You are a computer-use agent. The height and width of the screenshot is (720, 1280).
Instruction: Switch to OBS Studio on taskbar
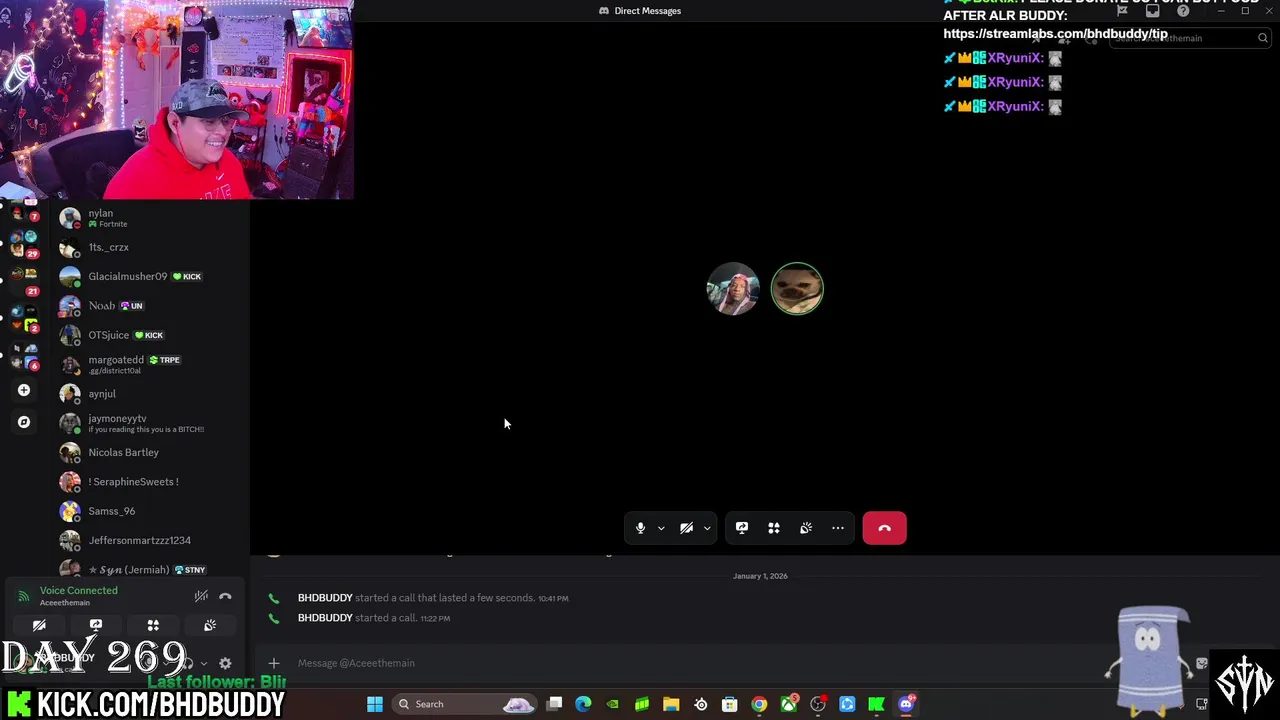[818, 704]
